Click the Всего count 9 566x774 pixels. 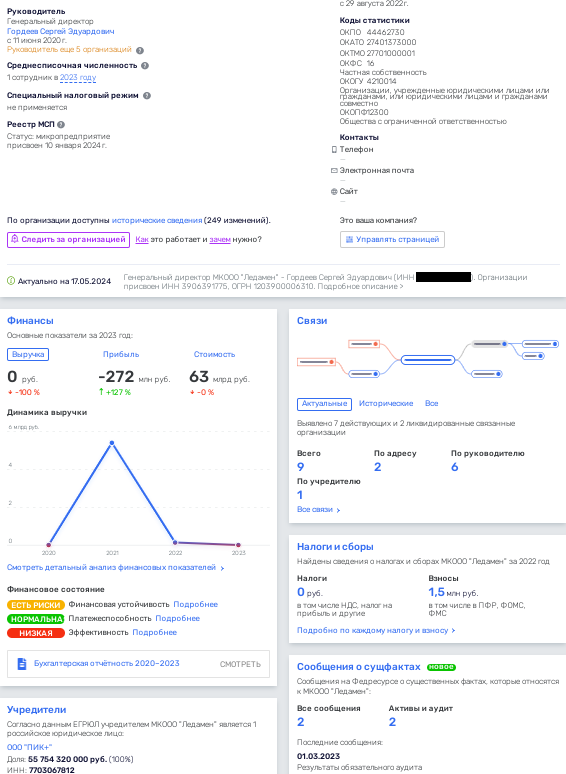[x=301, y=467]
